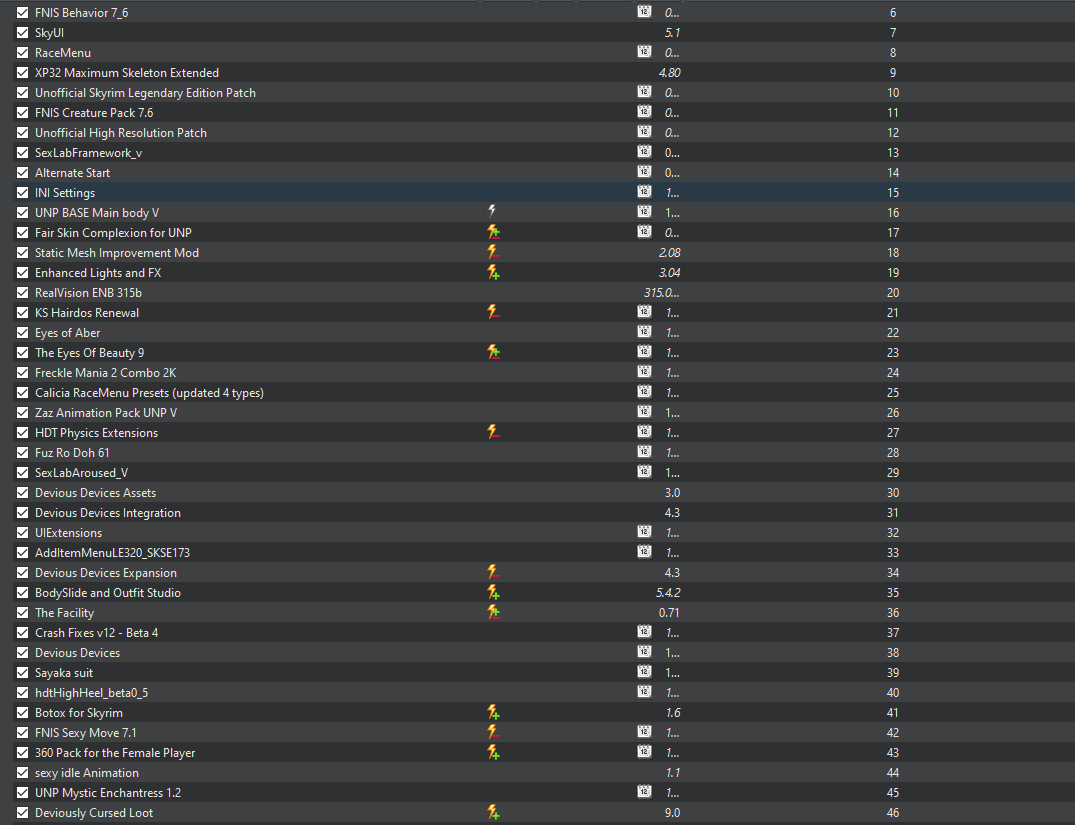The height and width of the screenshot is (825, 1075).
Task: Click the conflict icon for Deviously Cursed Loot
Action: coord(493,813)
